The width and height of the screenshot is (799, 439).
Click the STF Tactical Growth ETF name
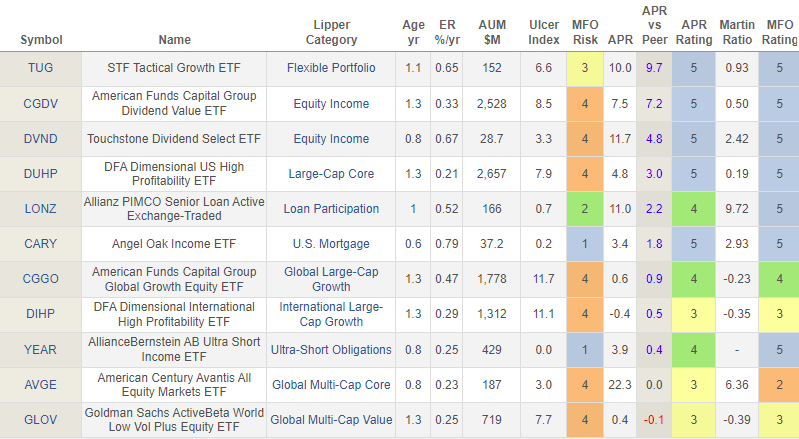pos(173,68)
